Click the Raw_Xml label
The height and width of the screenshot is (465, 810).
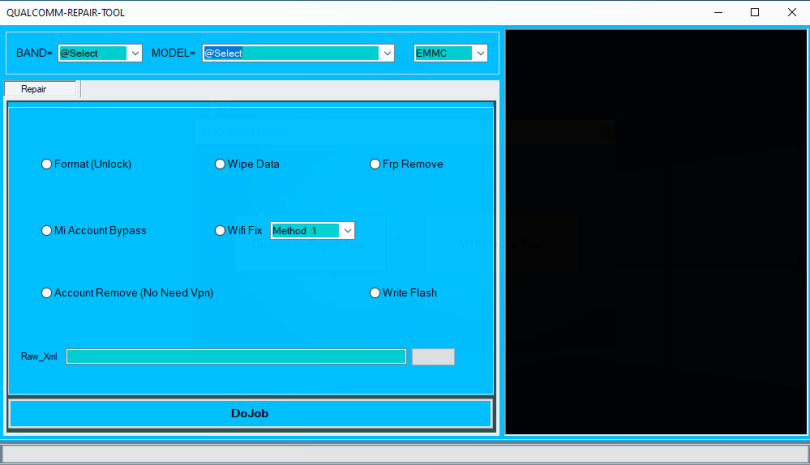39,356
